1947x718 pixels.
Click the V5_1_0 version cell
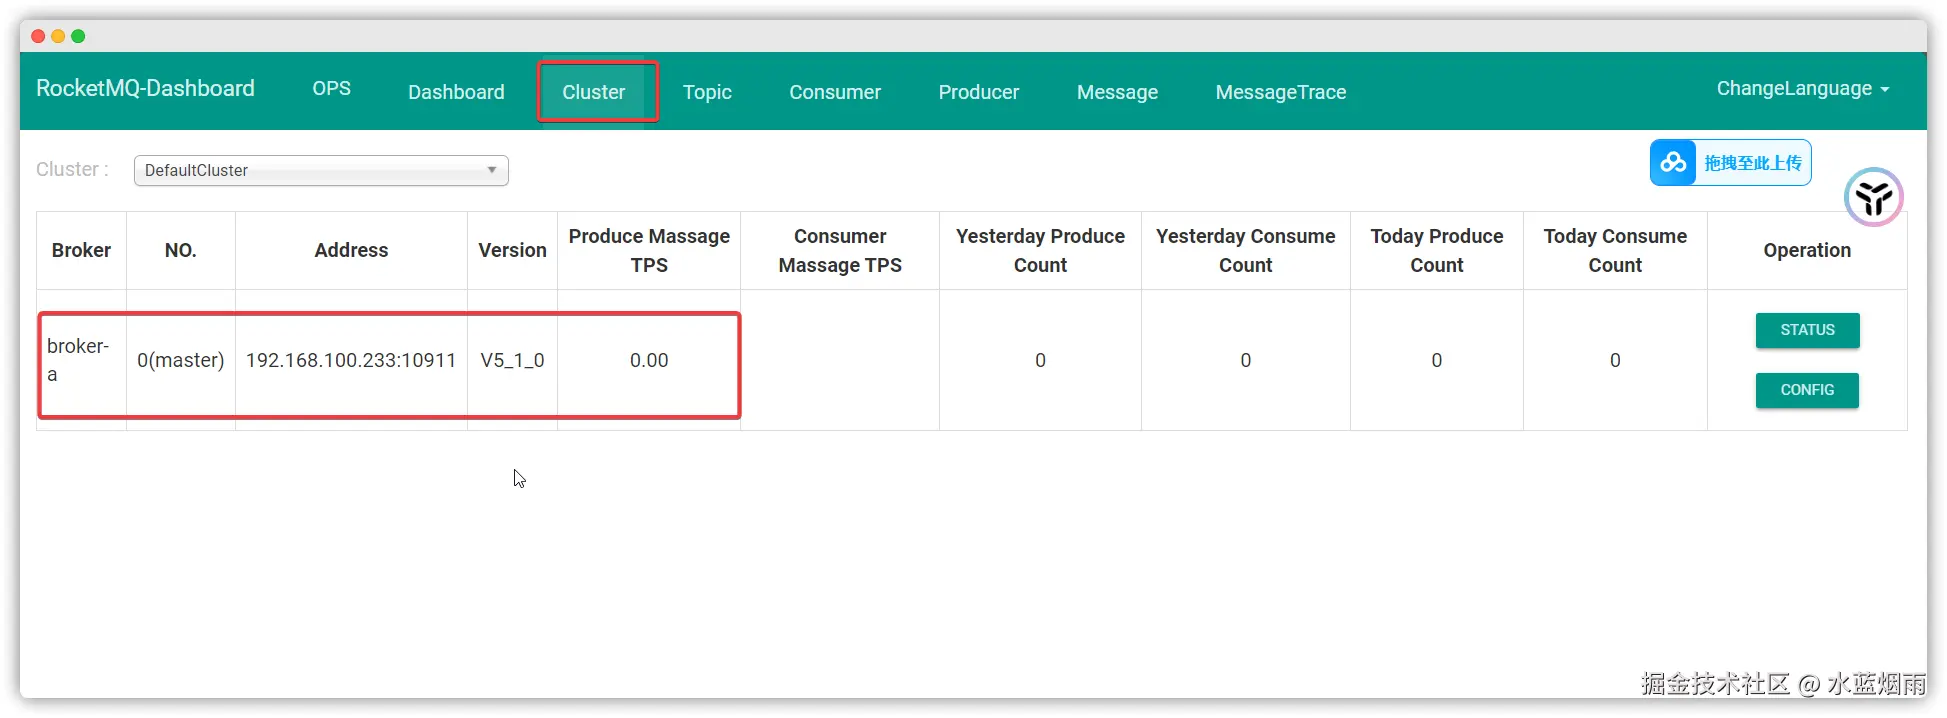click(512, 360)
